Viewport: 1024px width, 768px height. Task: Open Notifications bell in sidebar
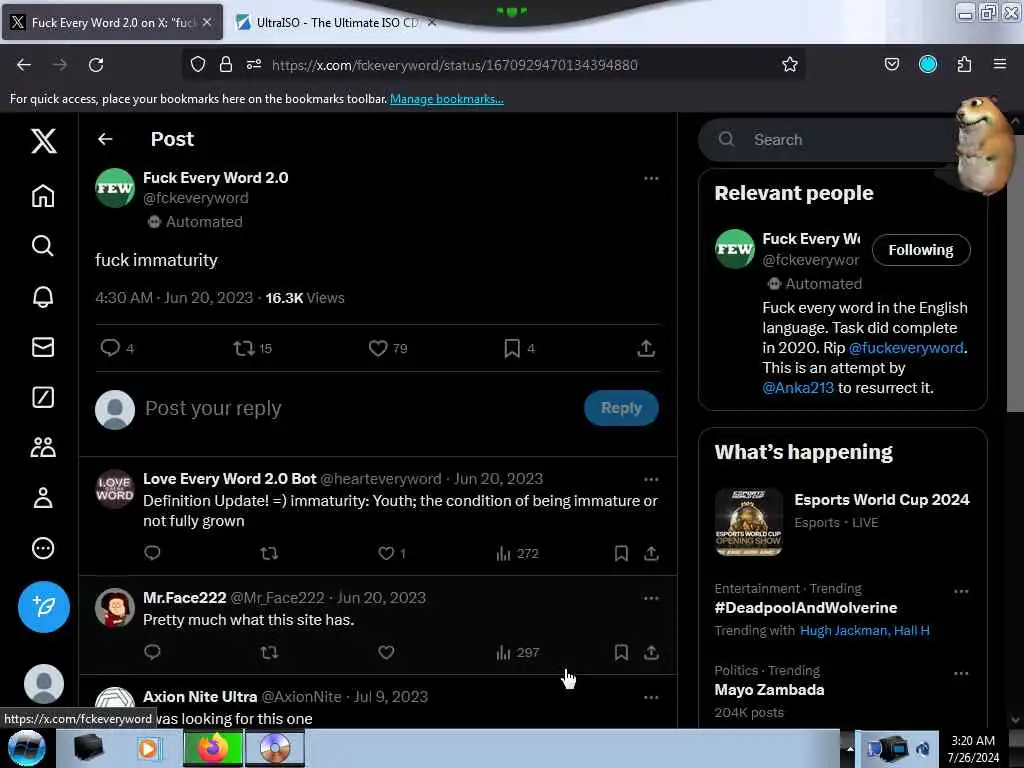pos(43,296)
